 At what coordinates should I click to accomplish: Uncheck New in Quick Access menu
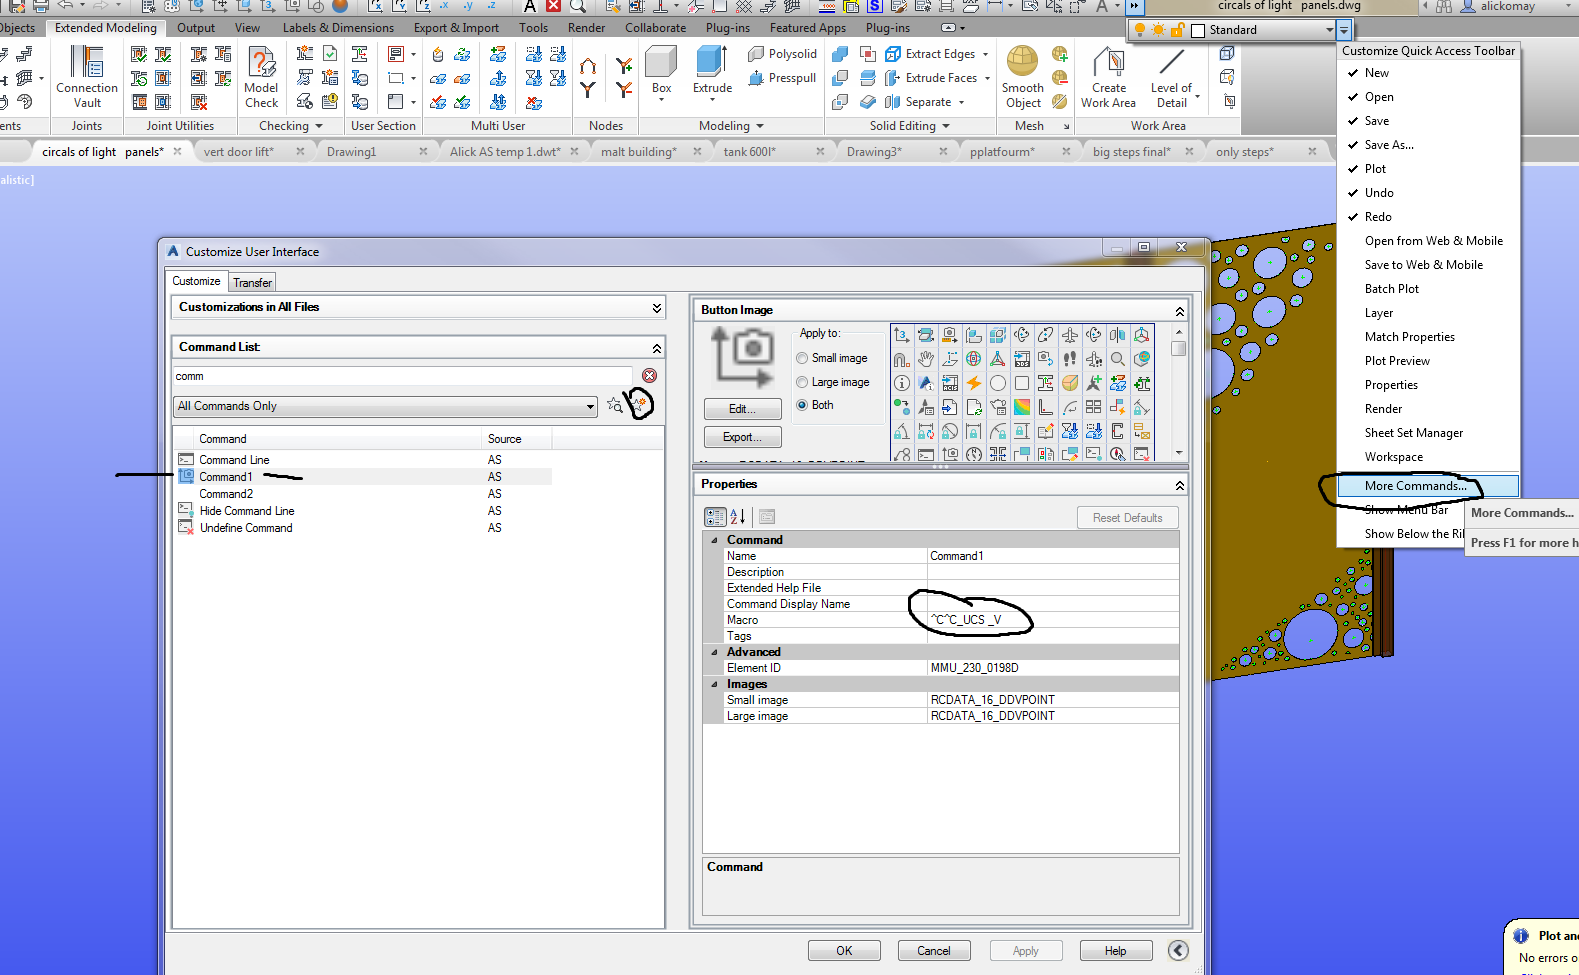pos(1428,73)
